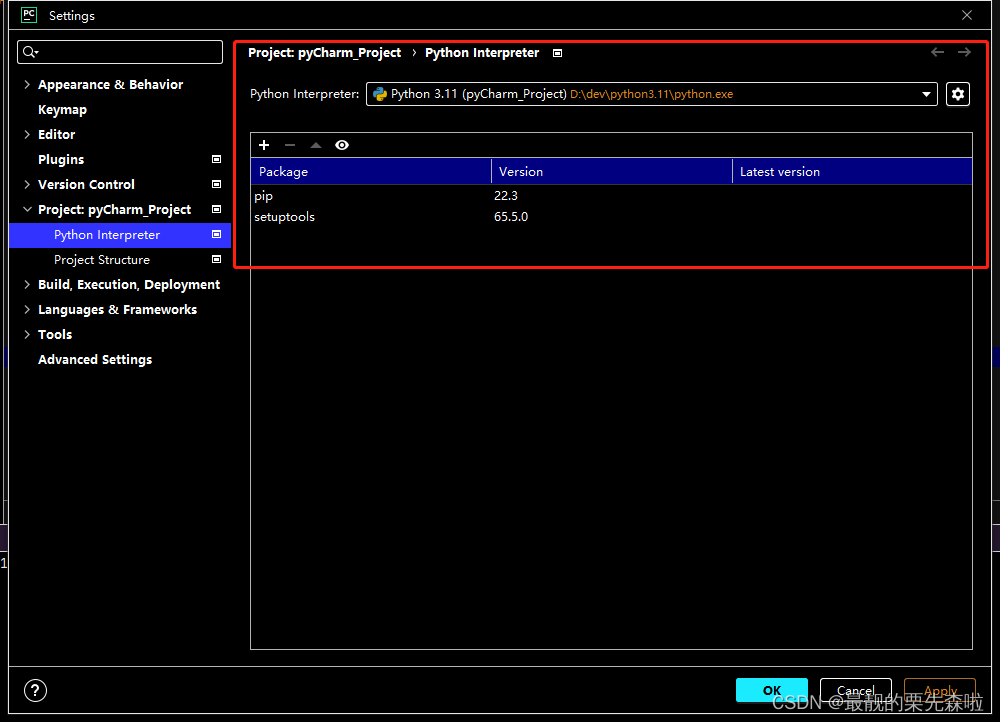Expand Build, Execution, Deployment section

tap(27, 284)
